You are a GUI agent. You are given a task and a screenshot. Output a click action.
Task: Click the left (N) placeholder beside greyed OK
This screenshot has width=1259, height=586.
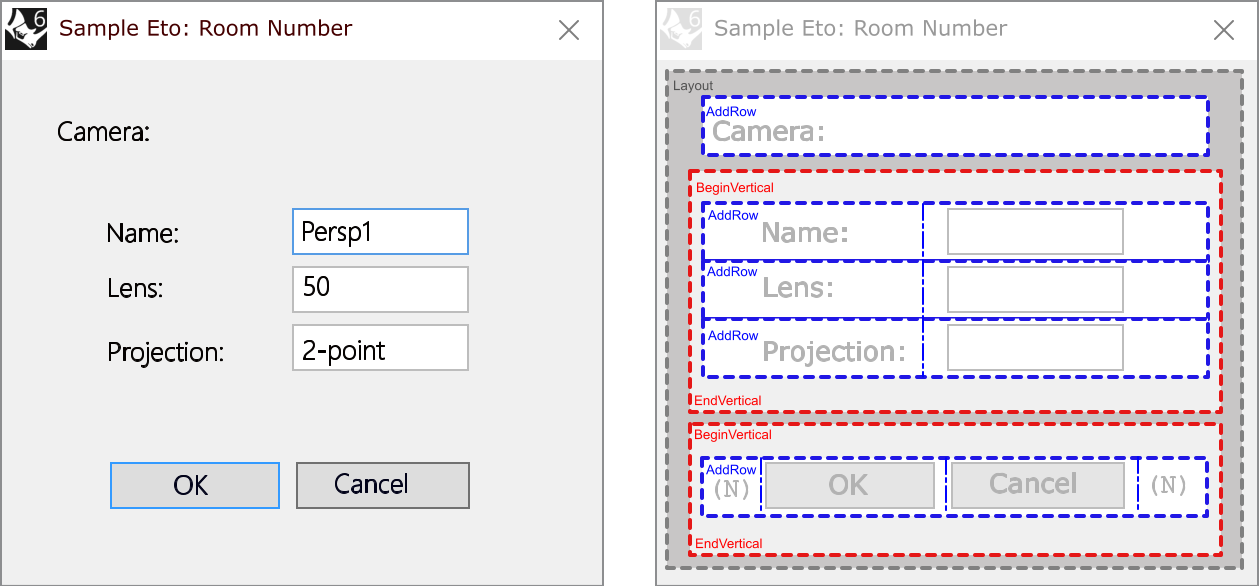tap(731, 488)
